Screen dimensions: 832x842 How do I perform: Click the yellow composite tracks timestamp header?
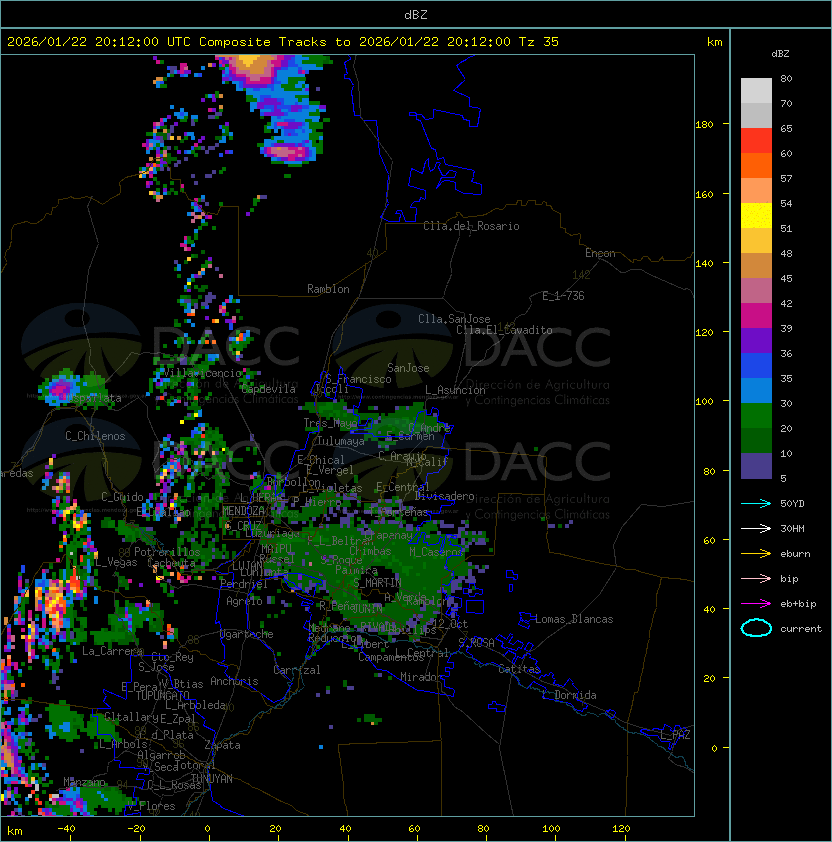tap(283, 42)
